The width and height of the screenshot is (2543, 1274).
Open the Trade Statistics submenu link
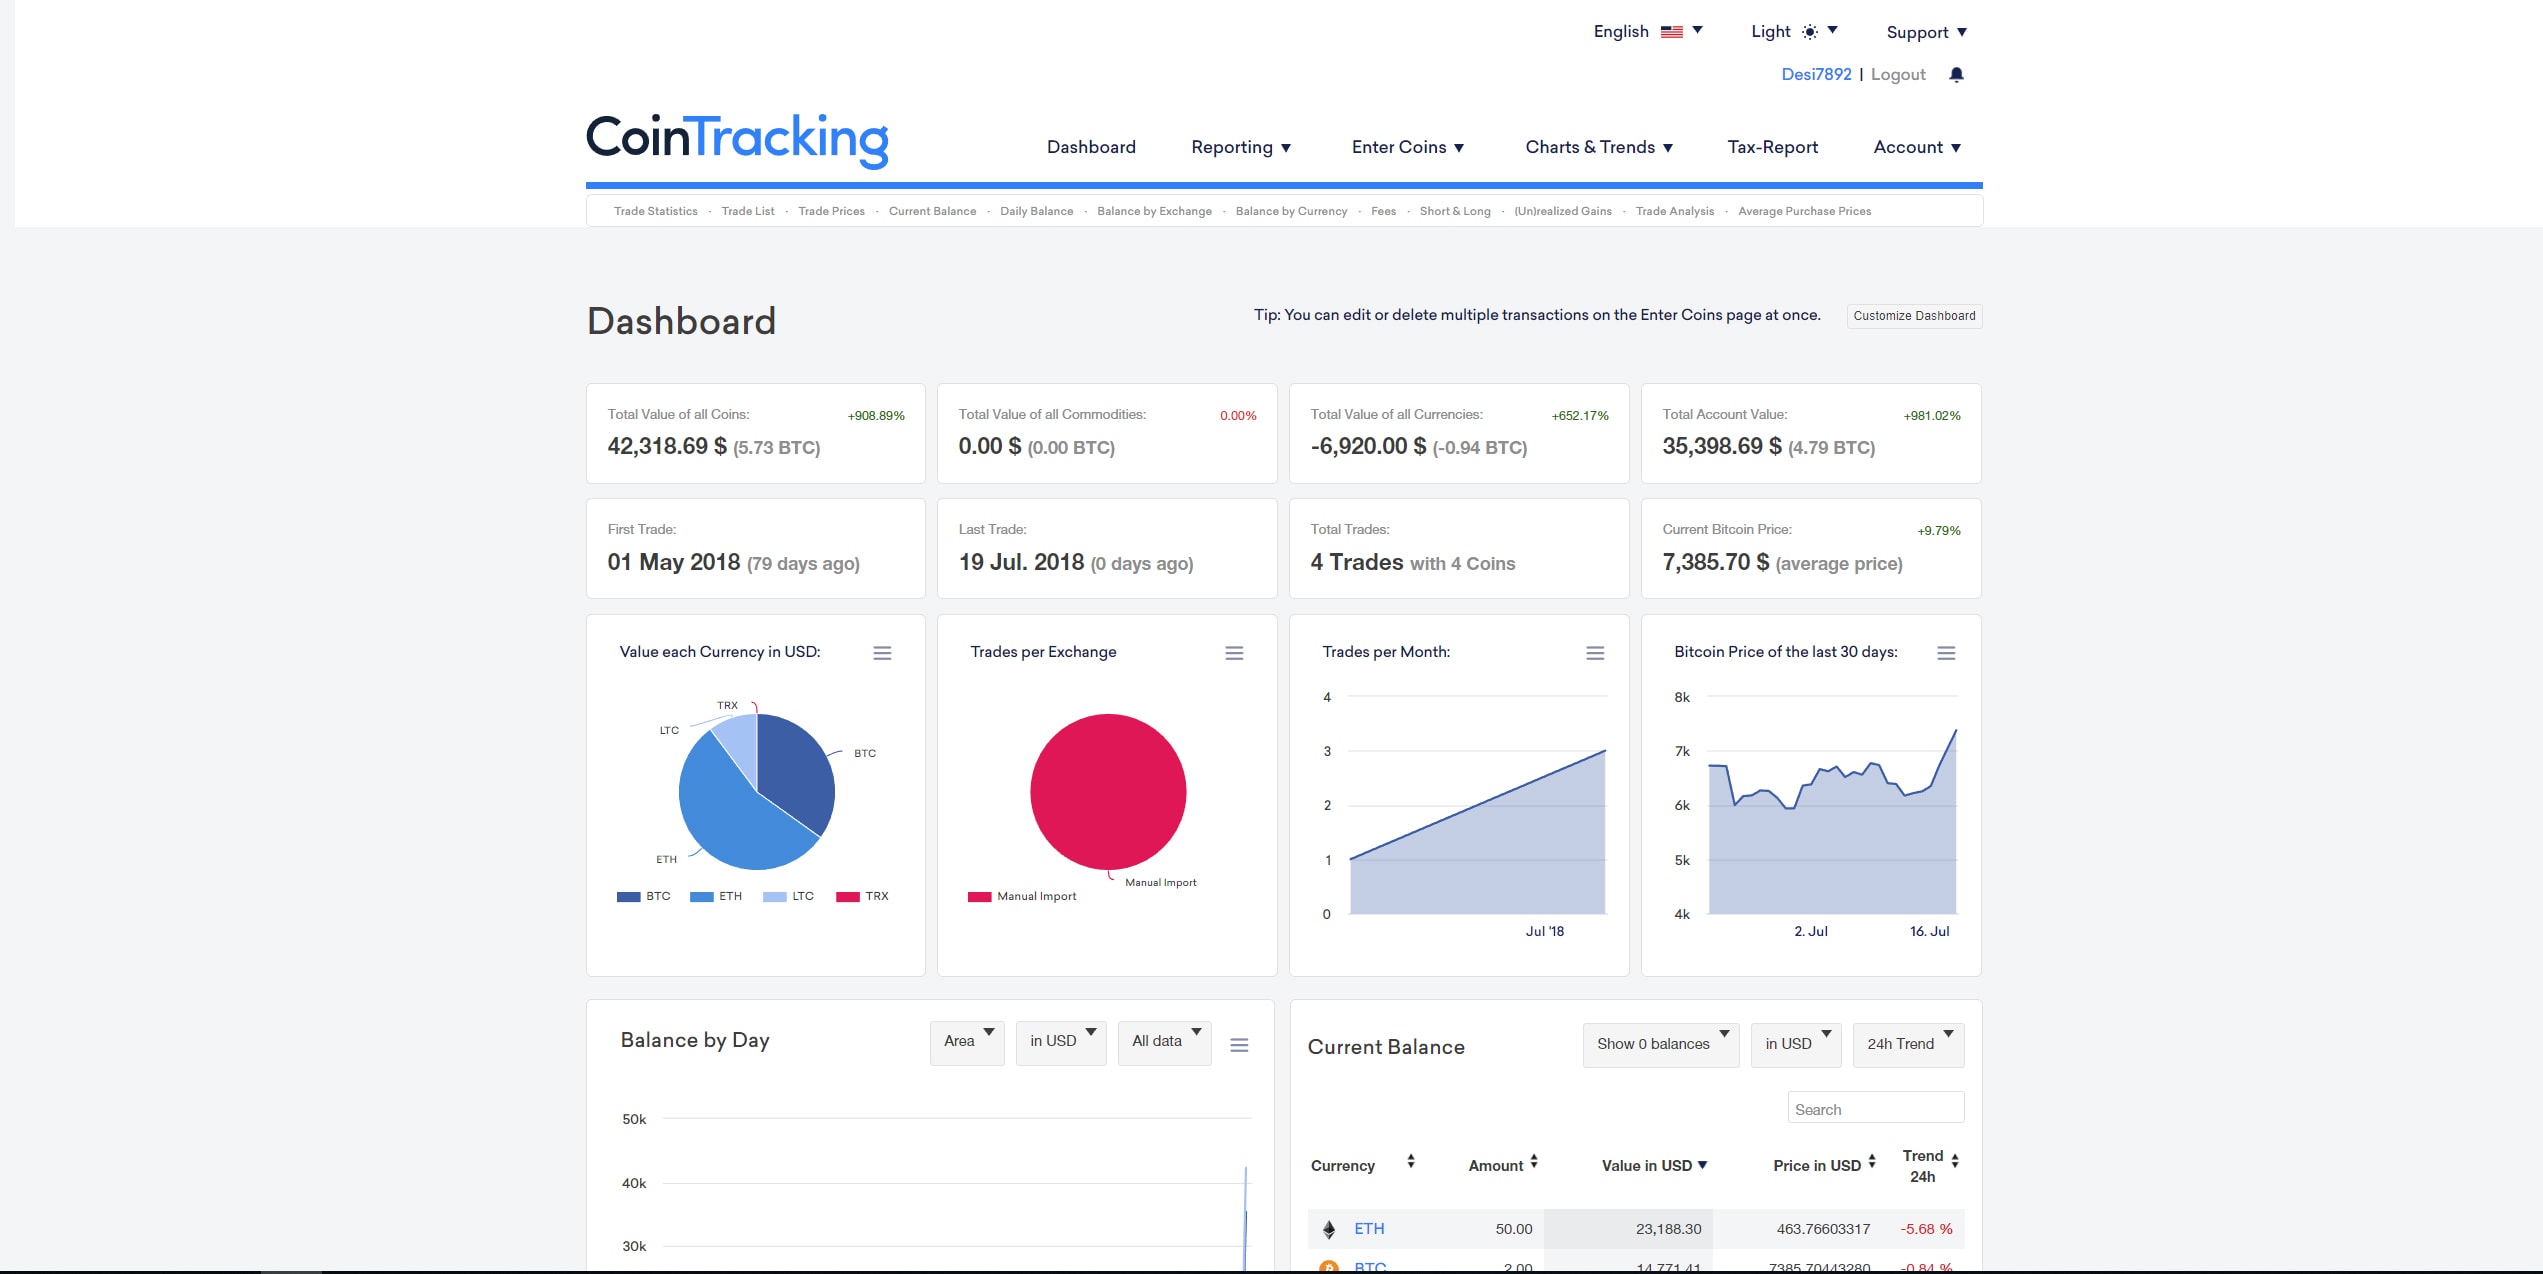pos(655,211)
